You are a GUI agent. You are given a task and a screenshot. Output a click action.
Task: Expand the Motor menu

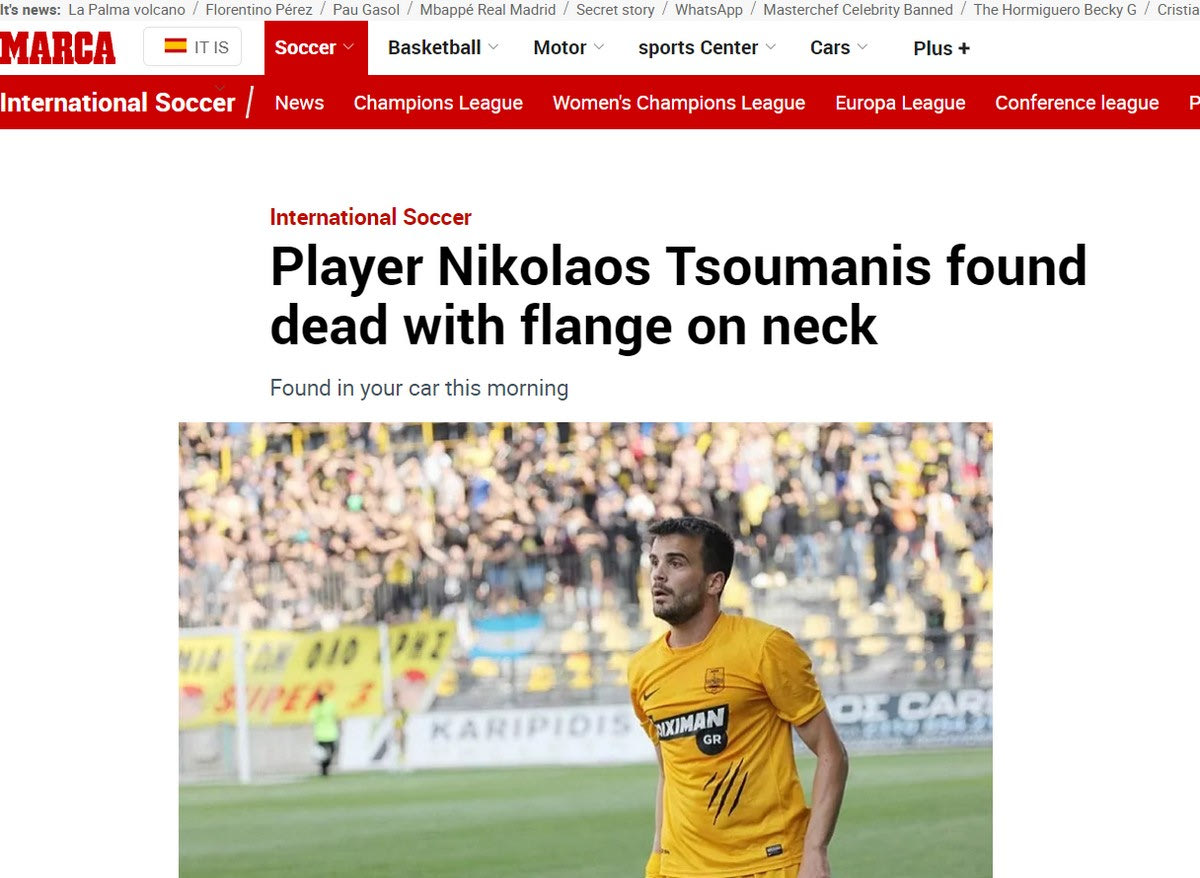(568, 47)
